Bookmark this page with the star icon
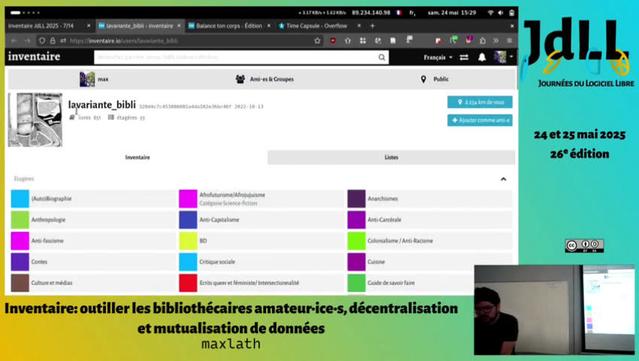 point(317,40)
